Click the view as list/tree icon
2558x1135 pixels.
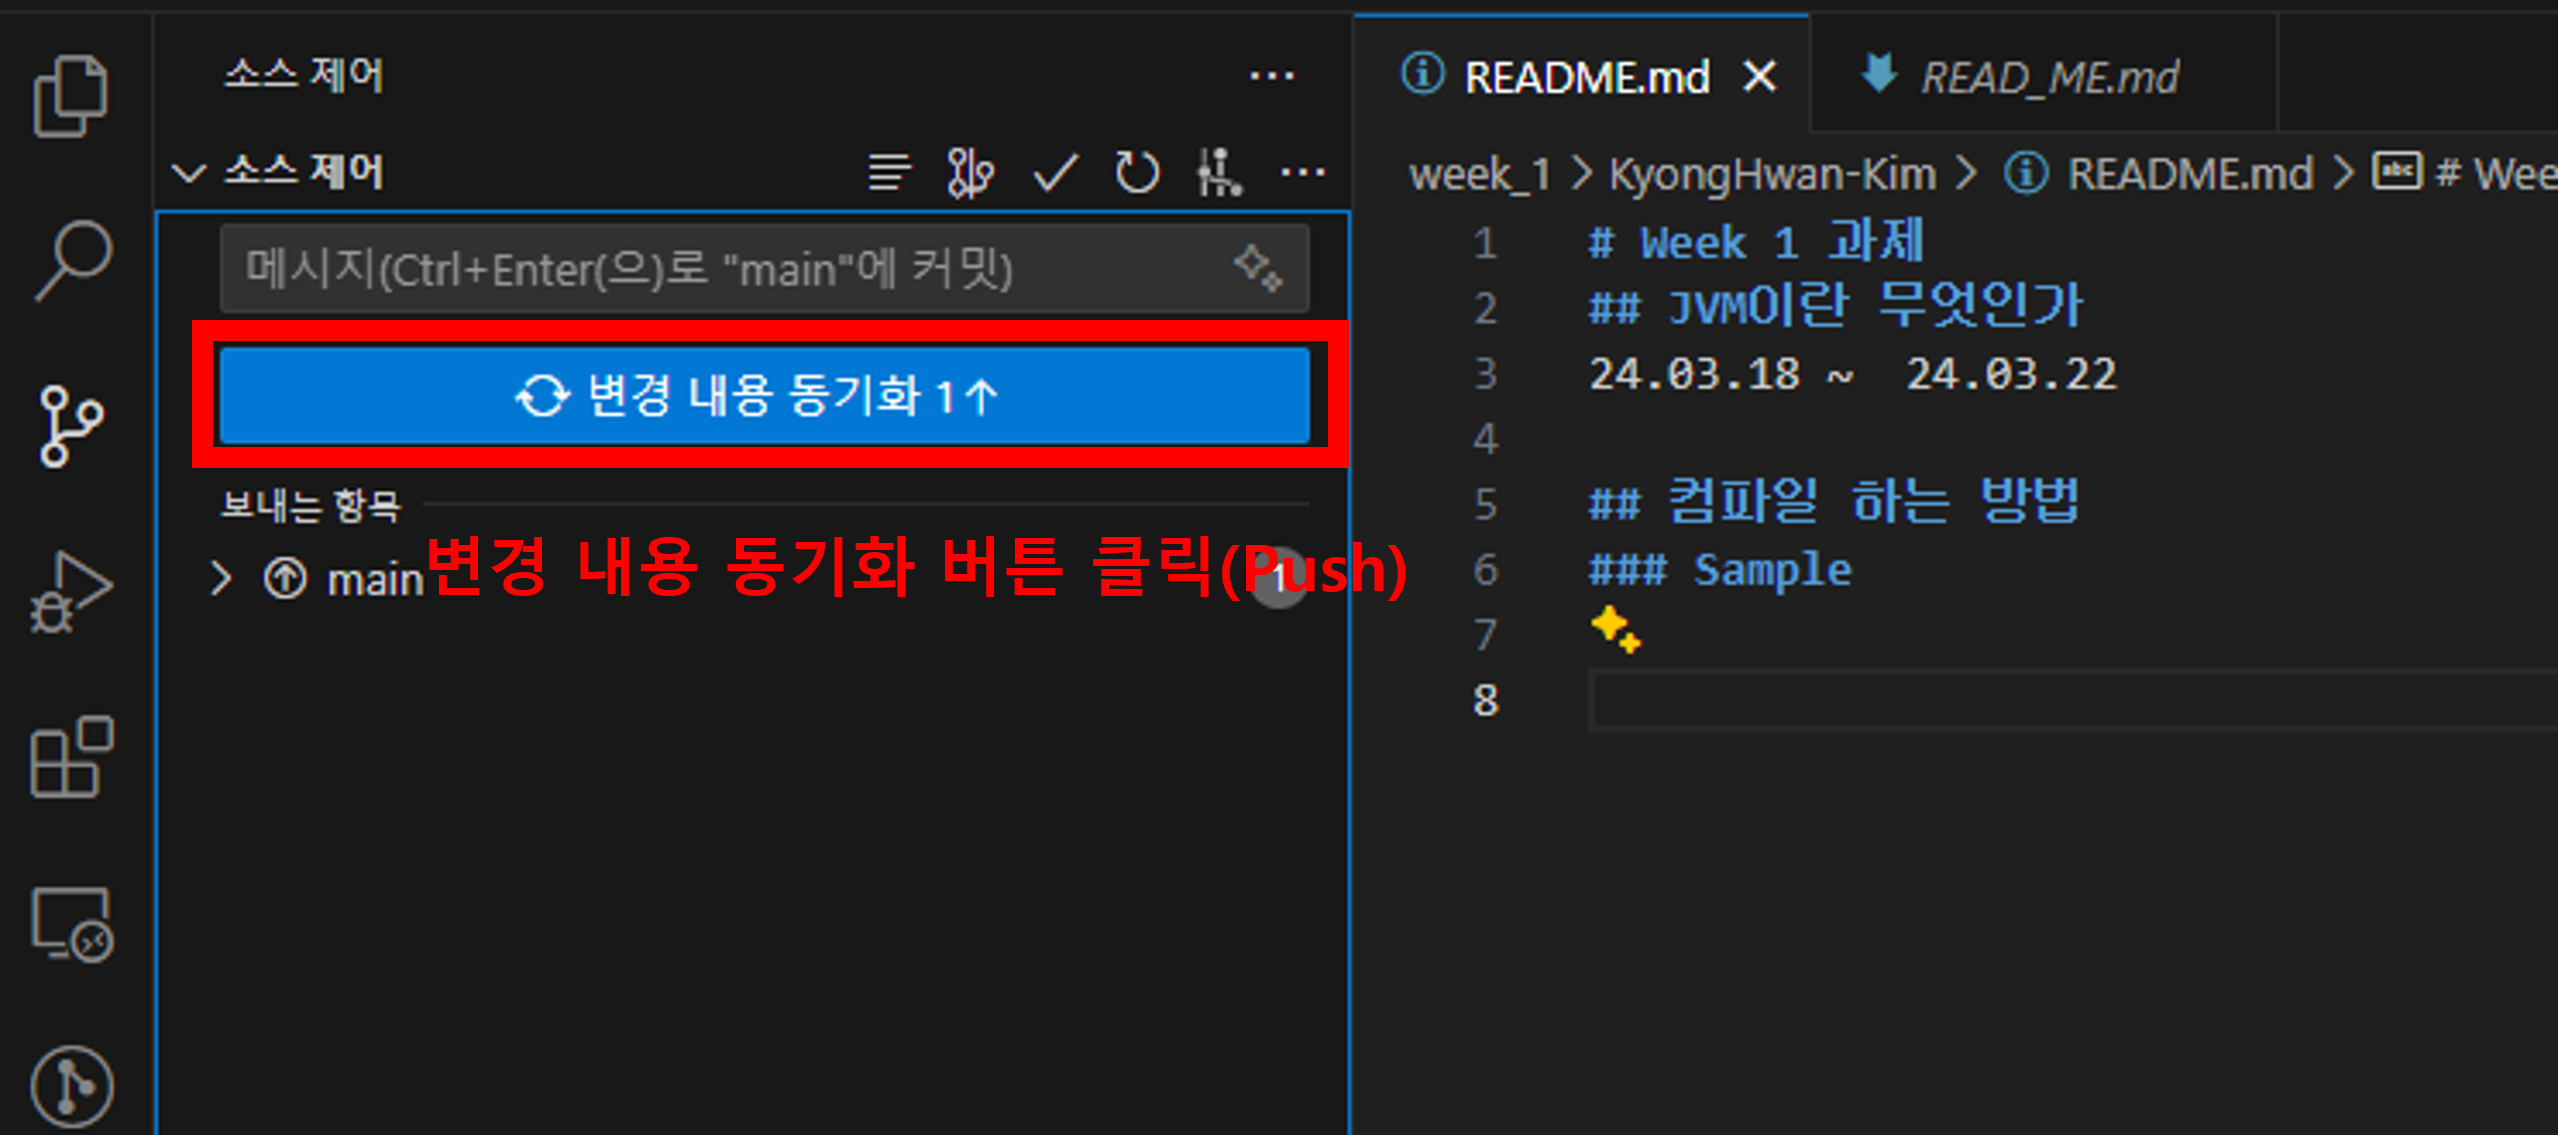pos(889,172)
